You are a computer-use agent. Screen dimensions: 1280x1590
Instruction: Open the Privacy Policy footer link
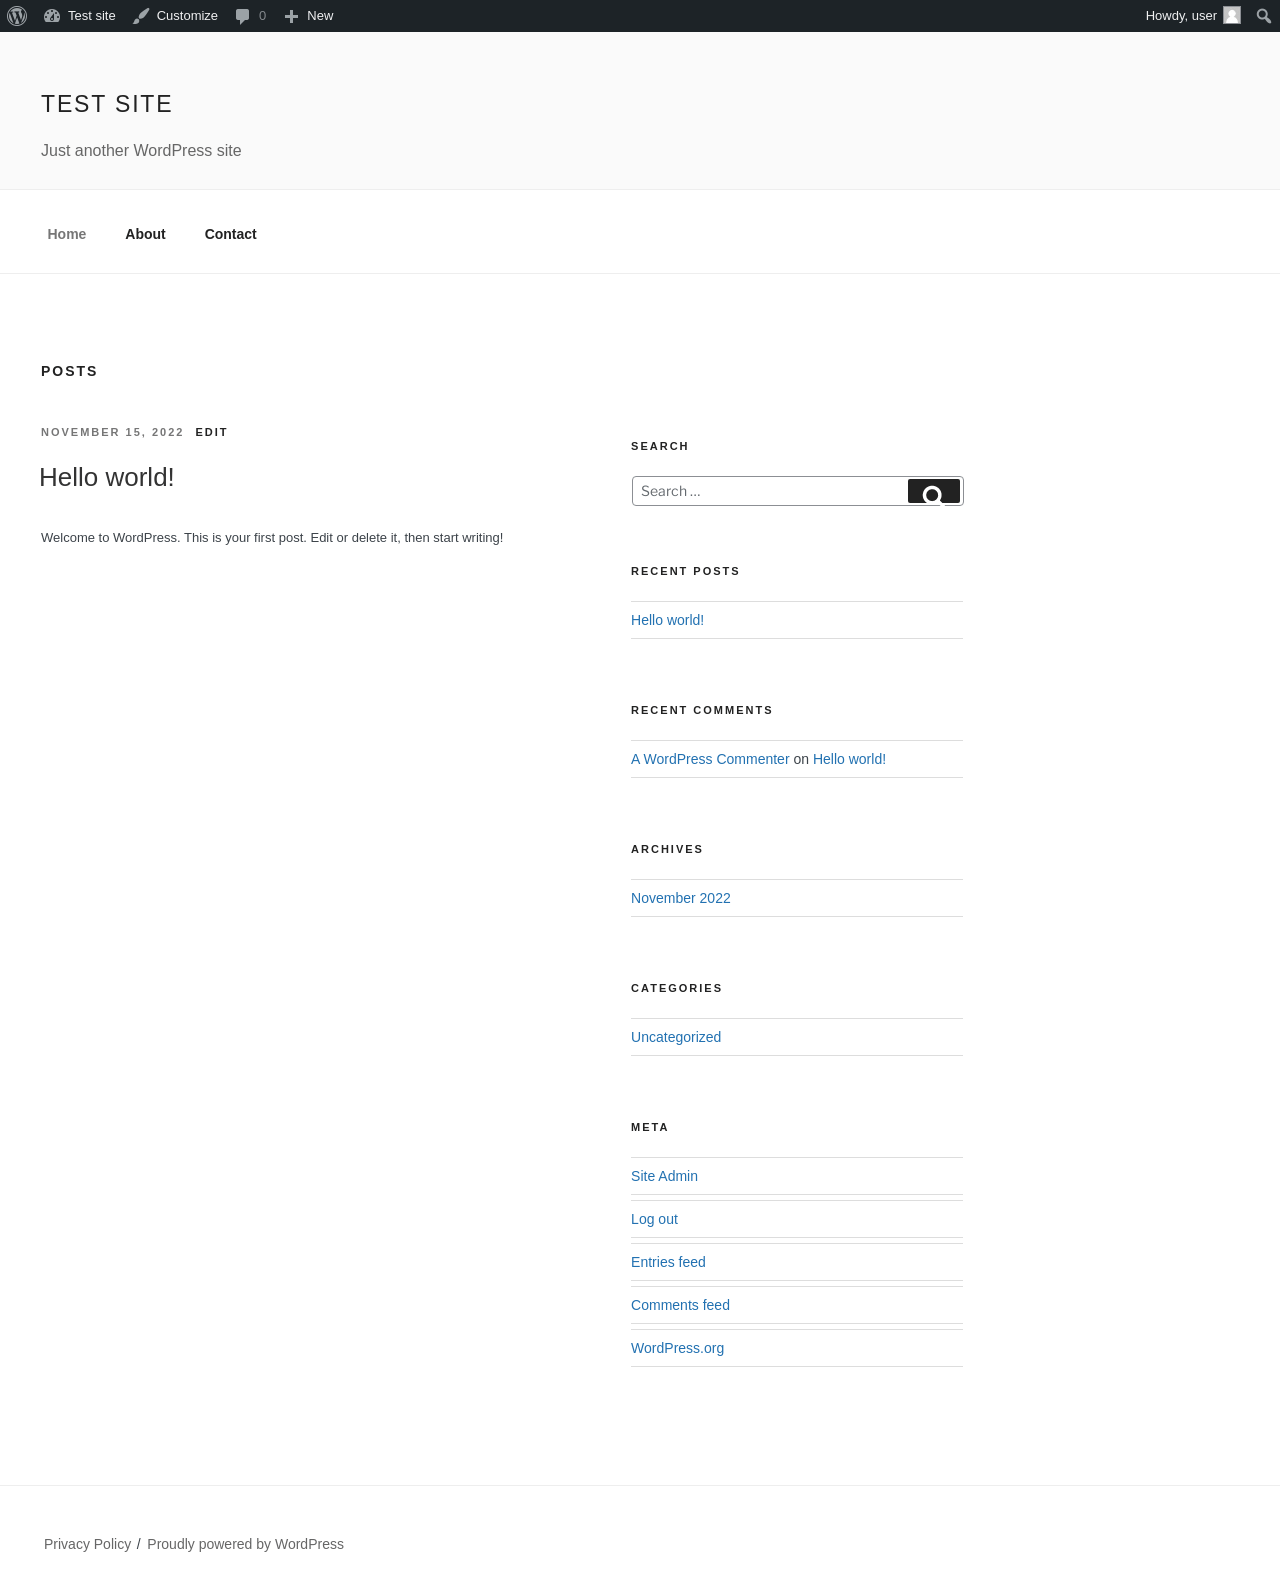click(x=88, y=1544)
